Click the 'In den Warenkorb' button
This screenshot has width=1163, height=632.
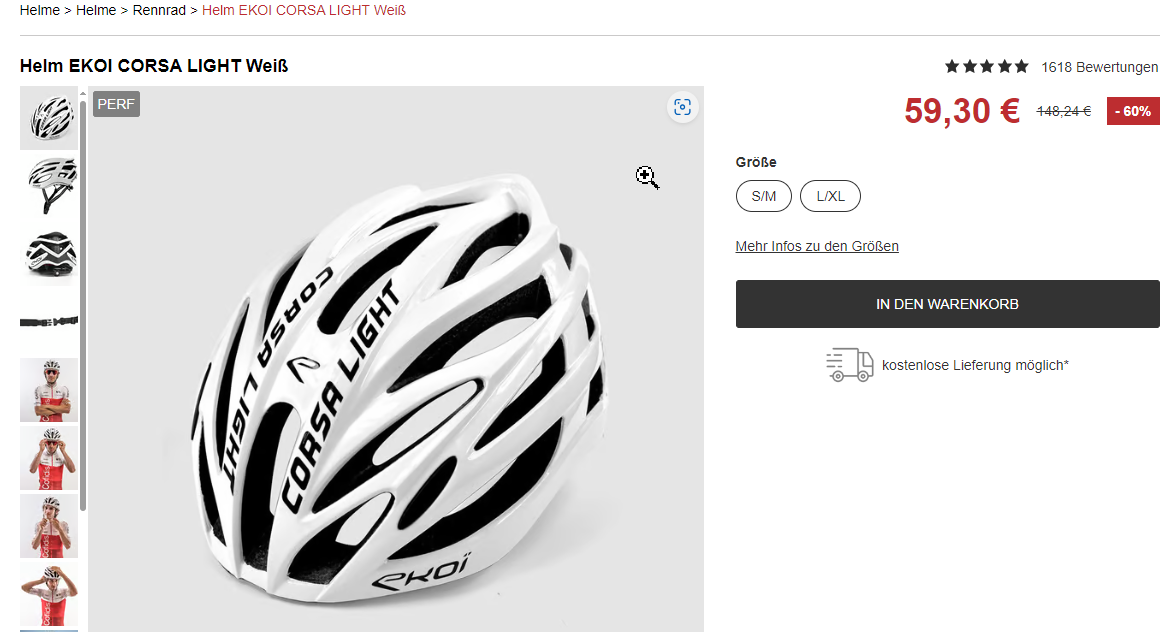click(x=947, y=304)
